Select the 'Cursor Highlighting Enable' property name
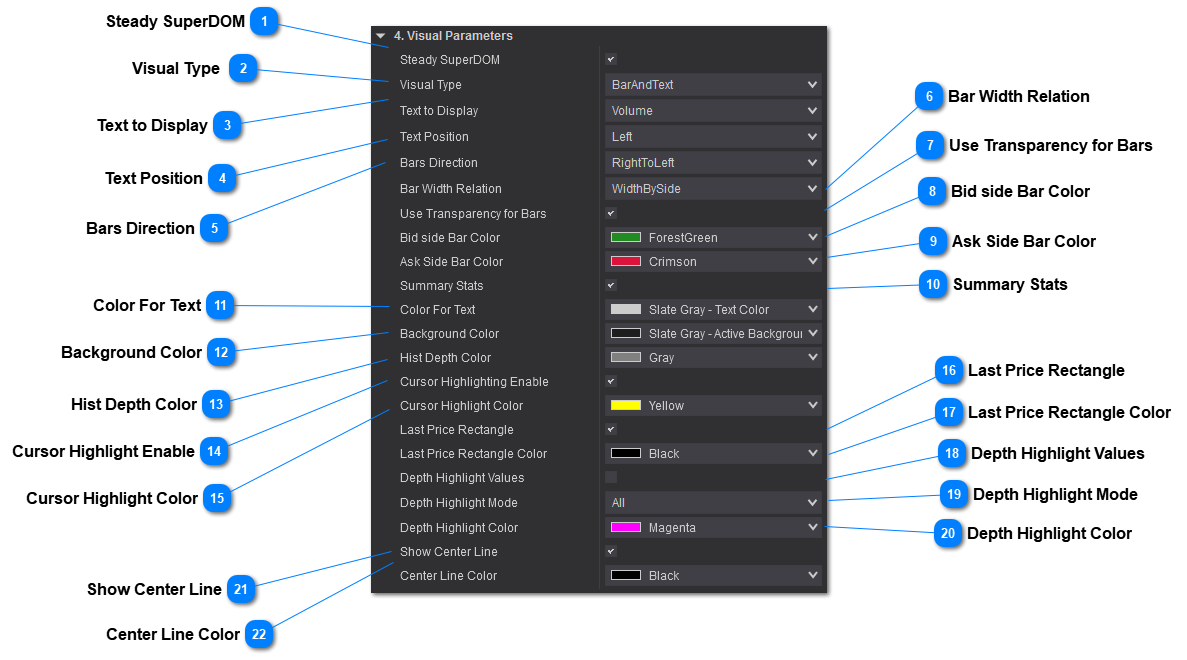Viewport: 1187px width, 660px height. point(474,381)
